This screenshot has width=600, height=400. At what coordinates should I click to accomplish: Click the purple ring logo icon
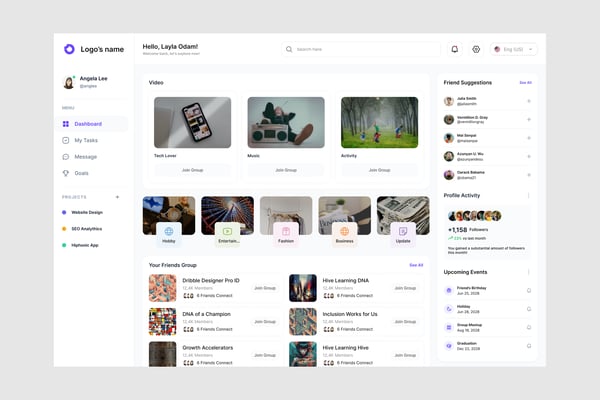coord(69,49)
